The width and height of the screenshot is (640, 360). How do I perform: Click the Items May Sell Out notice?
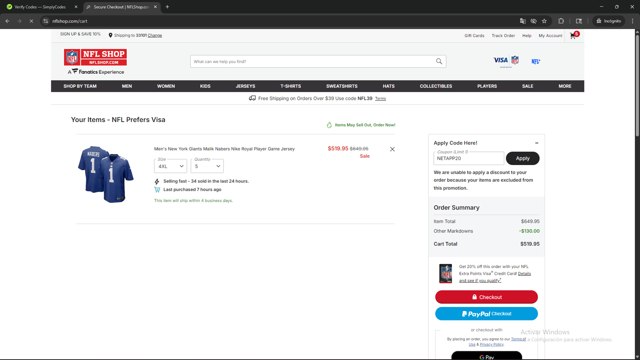click(361, 125)
